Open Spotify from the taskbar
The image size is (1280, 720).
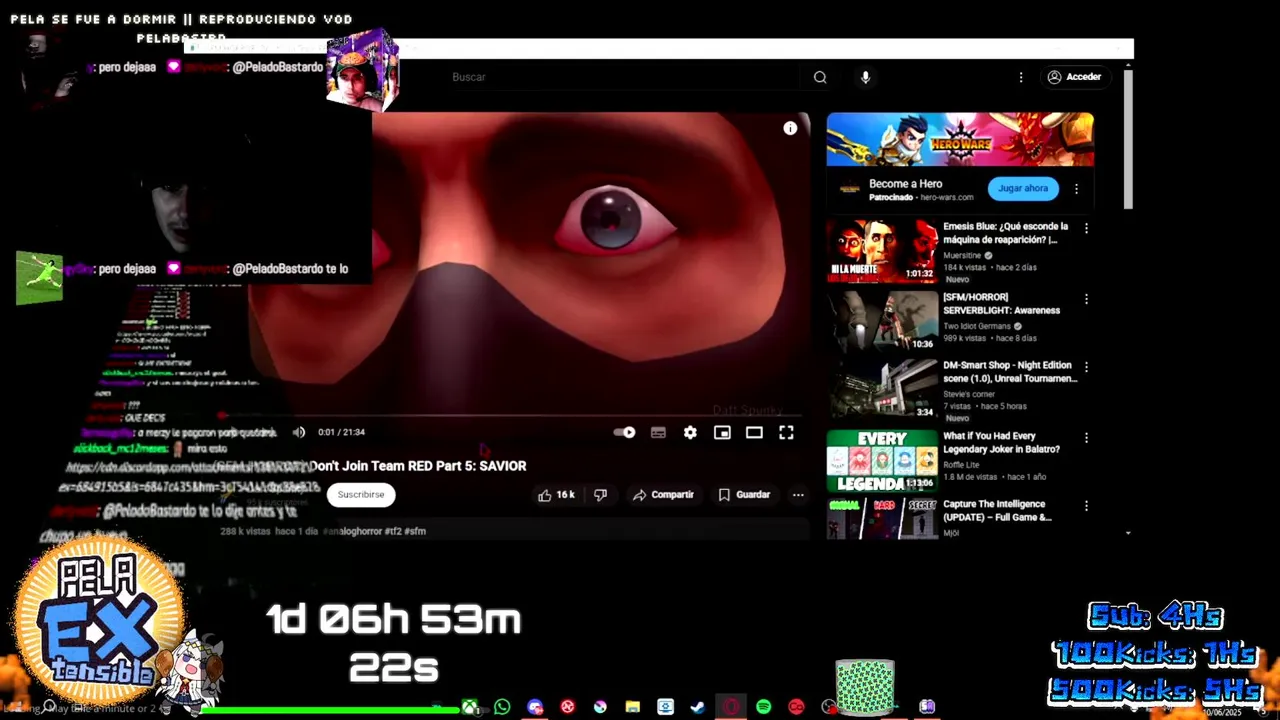[x=764, y=707]
